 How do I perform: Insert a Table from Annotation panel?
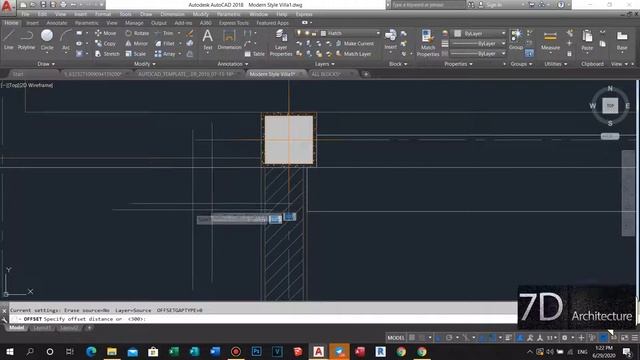(255, 53)
